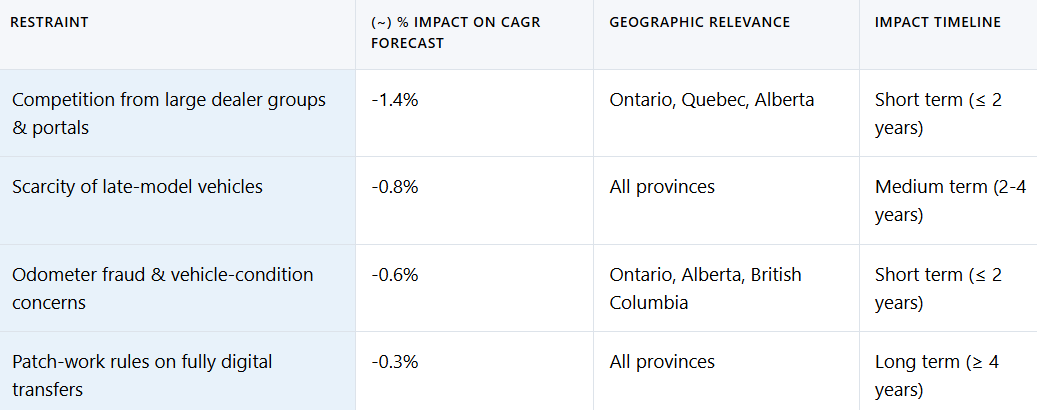Click All provinces in the patch-work rules row
This screenshot has width=1037, height=410.
(x=662, y=361)
